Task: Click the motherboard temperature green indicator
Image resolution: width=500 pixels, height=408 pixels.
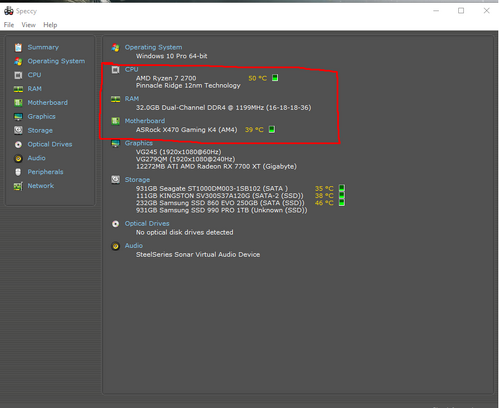Action: tap(272, 129)
